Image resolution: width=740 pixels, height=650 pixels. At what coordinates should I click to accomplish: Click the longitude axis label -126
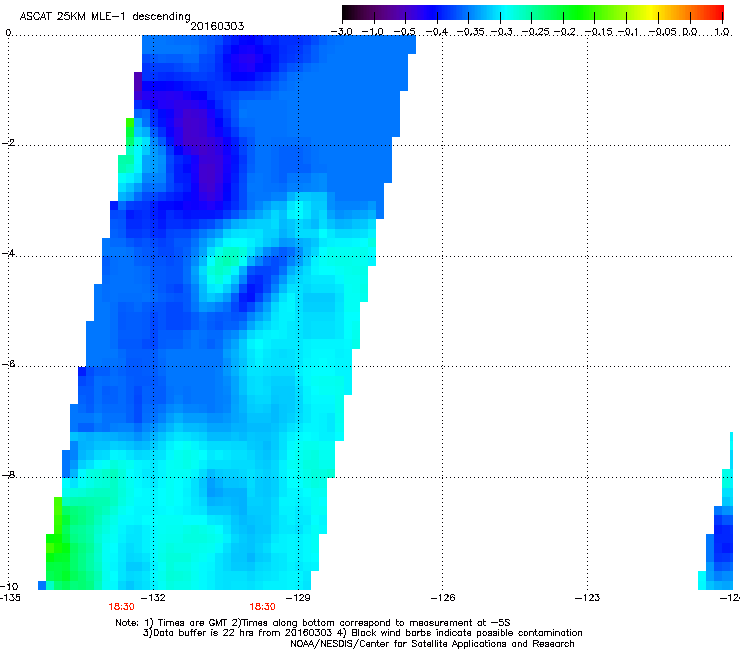coord(443,598)
